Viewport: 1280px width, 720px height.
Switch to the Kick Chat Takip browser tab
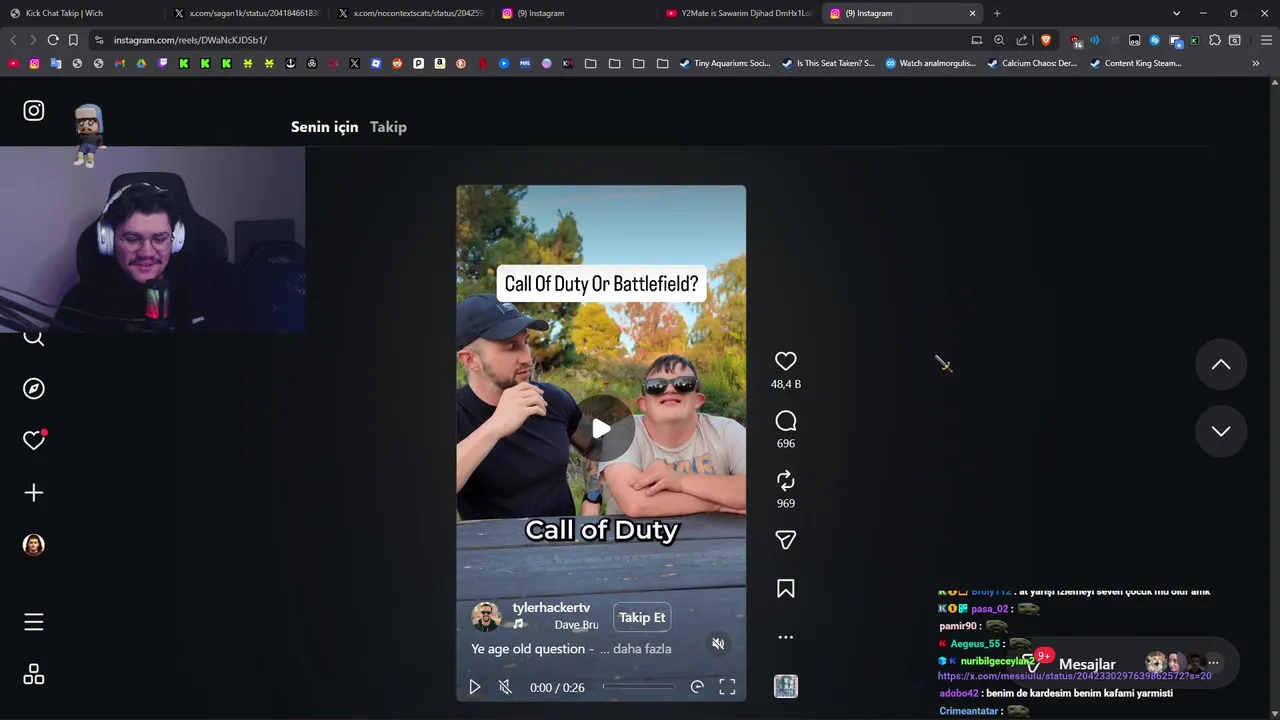tap(78, 13)
